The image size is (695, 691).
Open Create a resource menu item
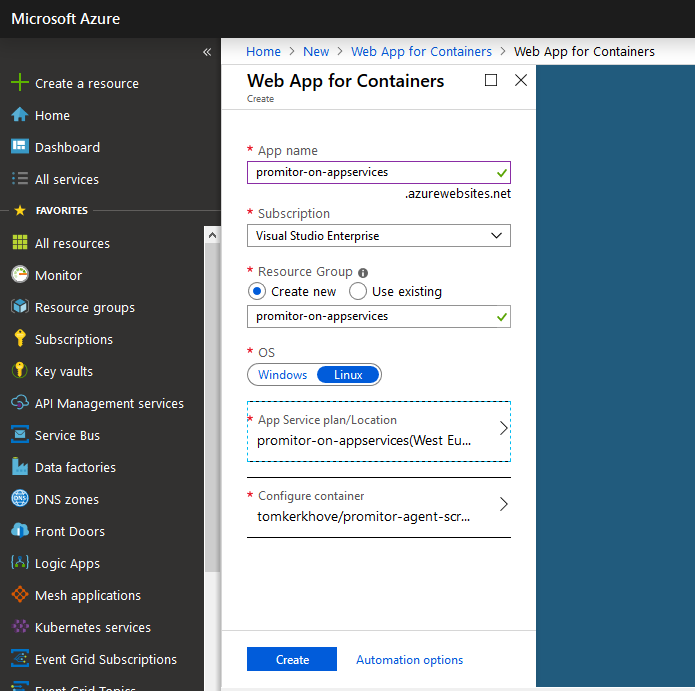87,83
